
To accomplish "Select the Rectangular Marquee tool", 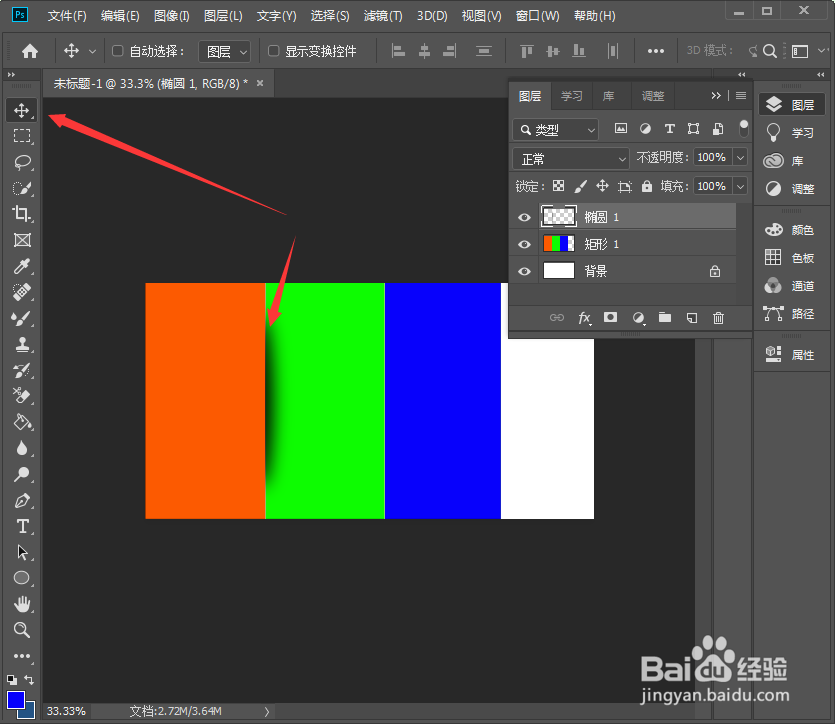I will pos(21,136).
